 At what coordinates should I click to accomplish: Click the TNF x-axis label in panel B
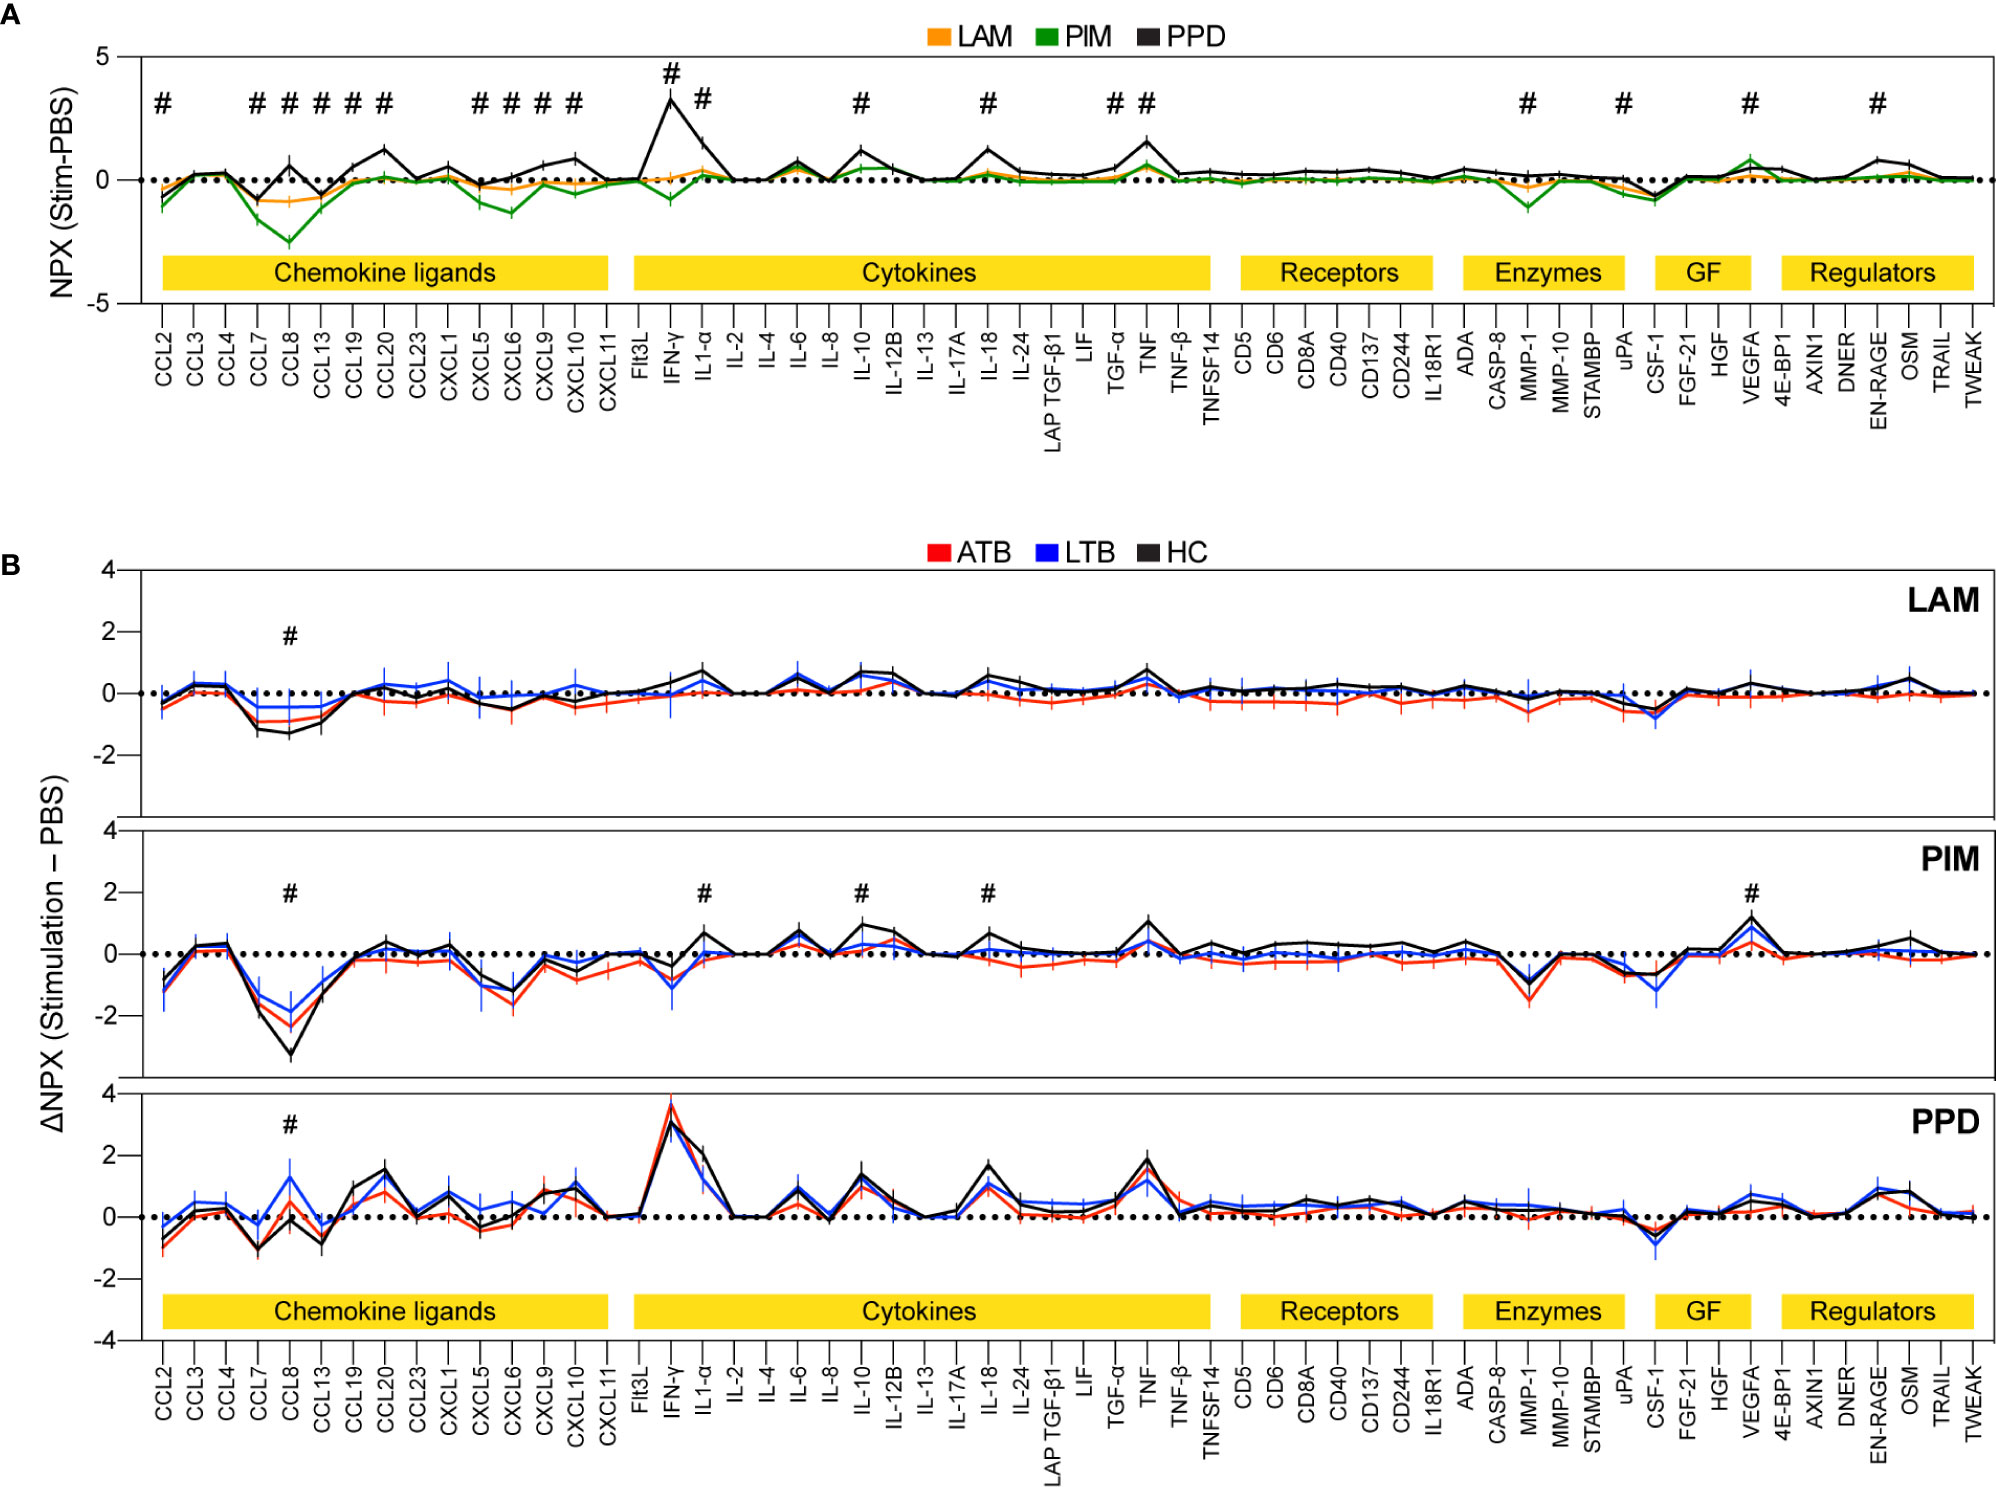click(x=1147, y=1385)
